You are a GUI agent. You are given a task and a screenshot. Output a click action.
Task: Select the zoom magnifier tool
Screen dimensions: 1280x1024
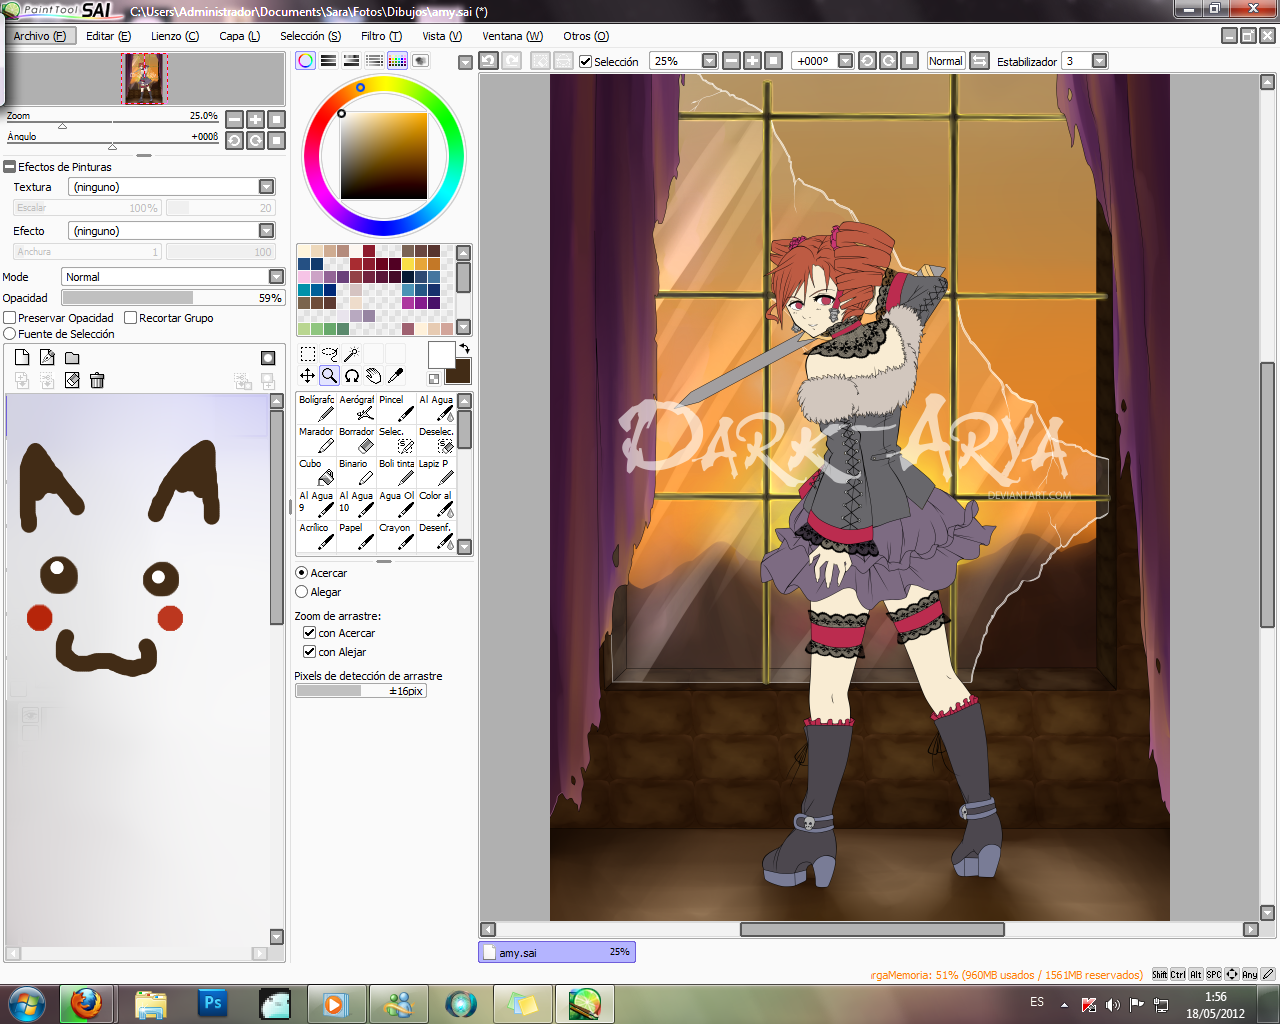(x=329, y=376)
